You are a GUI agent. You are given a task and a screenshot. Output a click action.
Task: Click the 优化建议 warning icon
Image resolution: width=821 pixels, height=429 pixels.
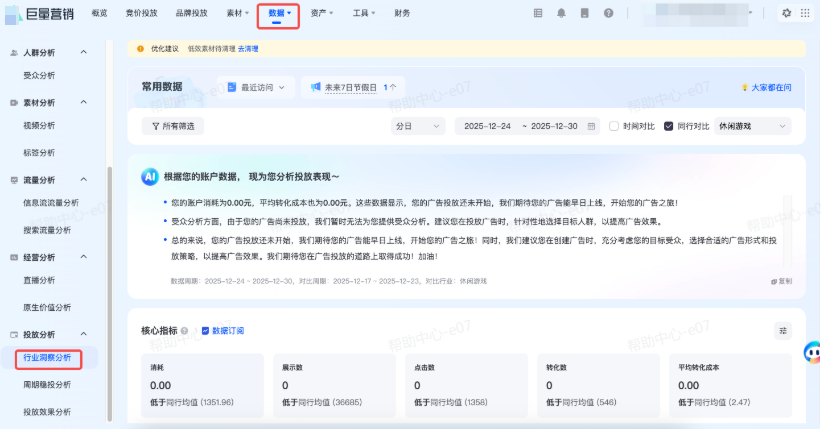140,49
